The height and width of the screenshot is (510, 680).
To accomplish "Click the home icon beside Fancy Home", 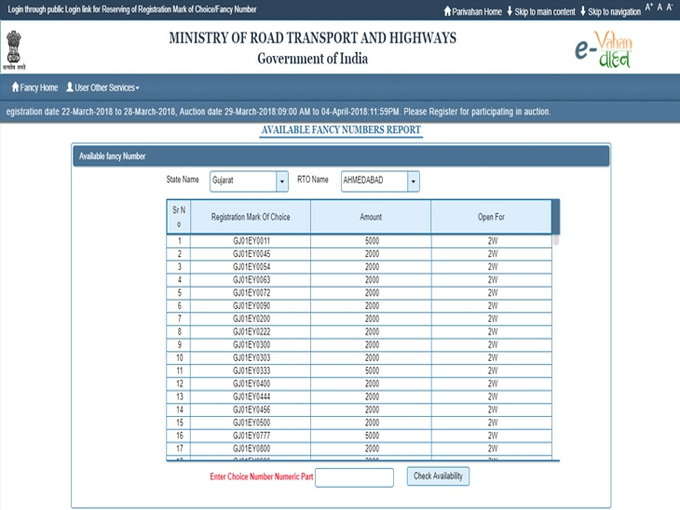I will click(15, 88).
